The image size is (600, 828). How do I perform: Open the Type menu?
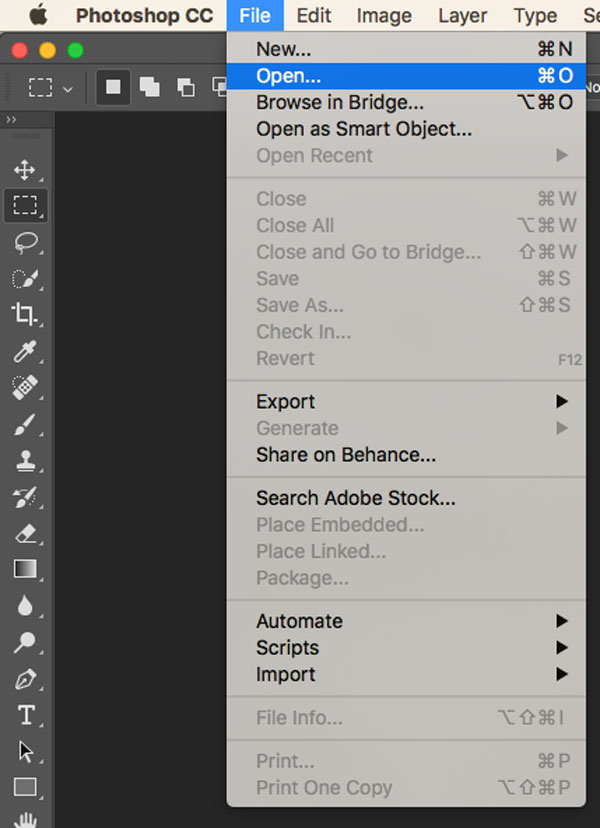pyautogui.click(x=535, y=16)
